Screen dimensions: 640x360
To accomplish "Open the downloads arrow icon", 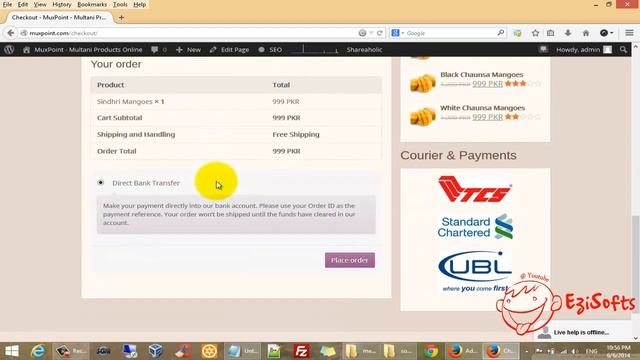I will tap(568, 33).
